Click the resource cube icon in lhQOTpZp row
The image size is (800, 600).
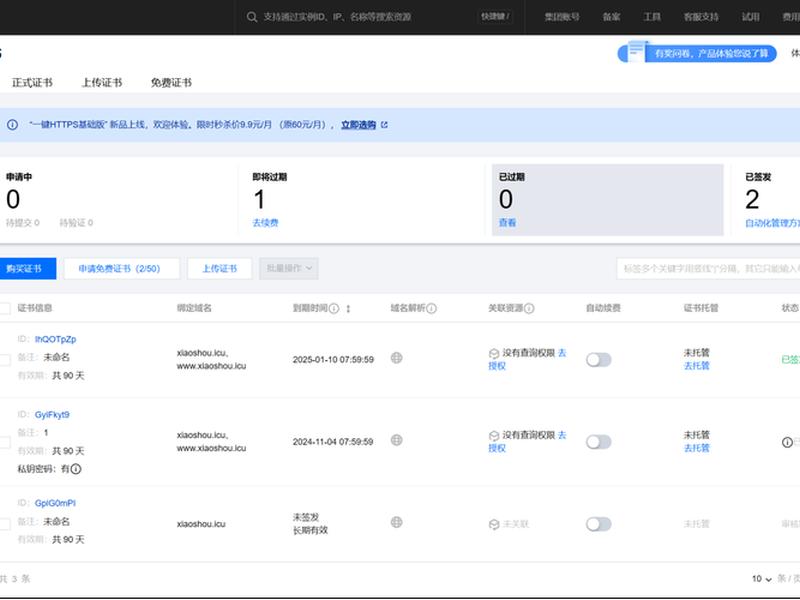(493, 354)
